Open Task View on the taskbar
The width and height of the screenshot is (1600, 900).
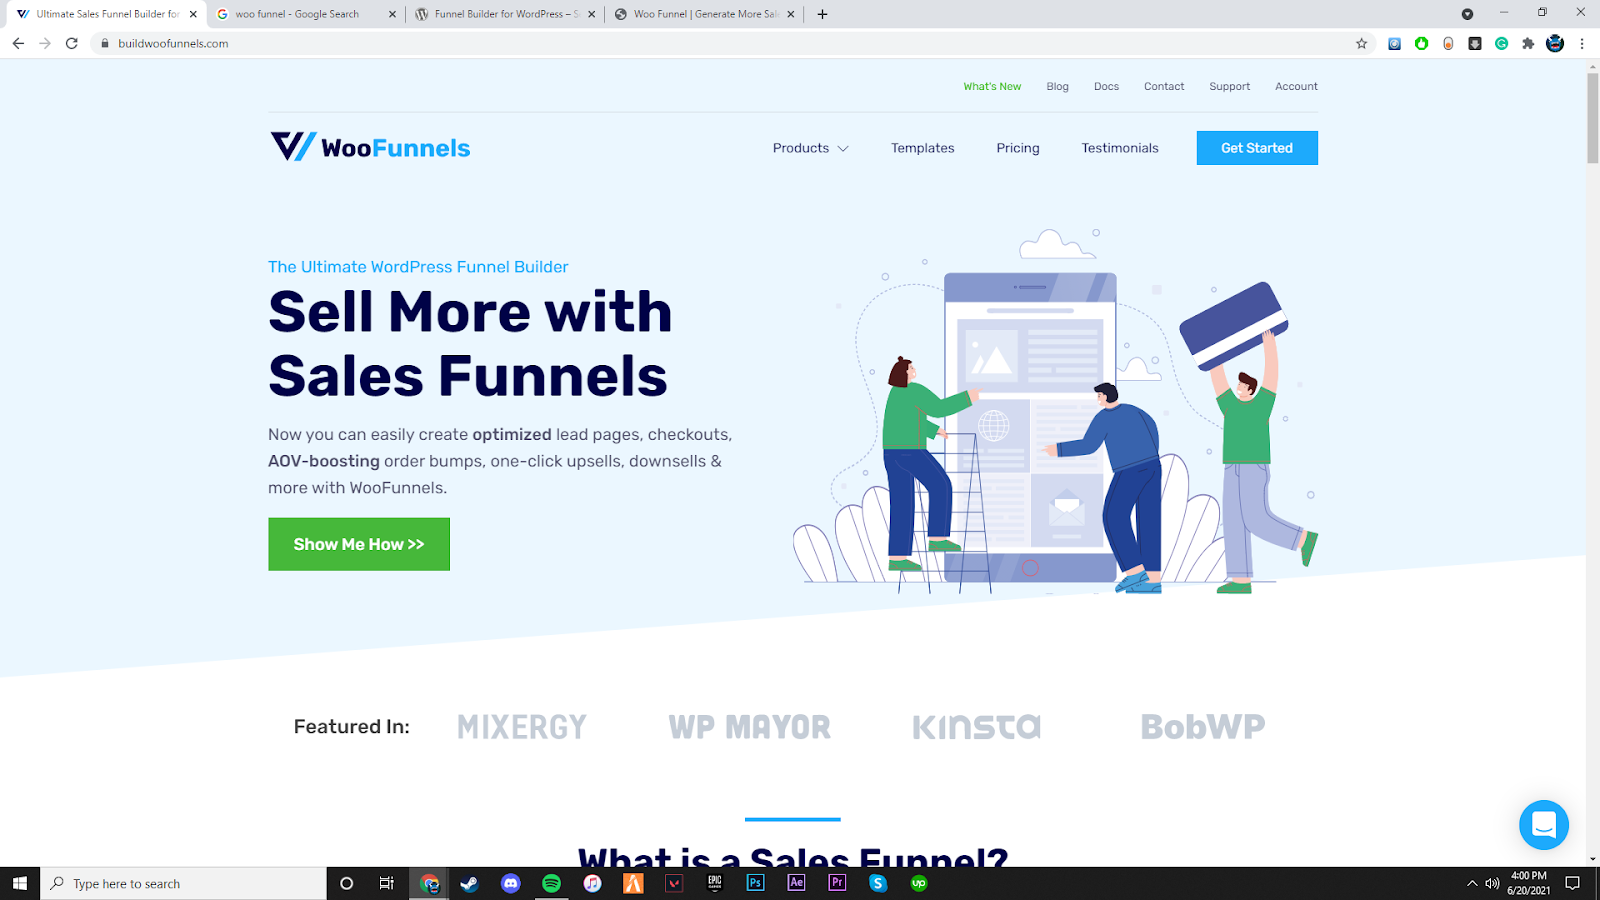pos(387,883)
